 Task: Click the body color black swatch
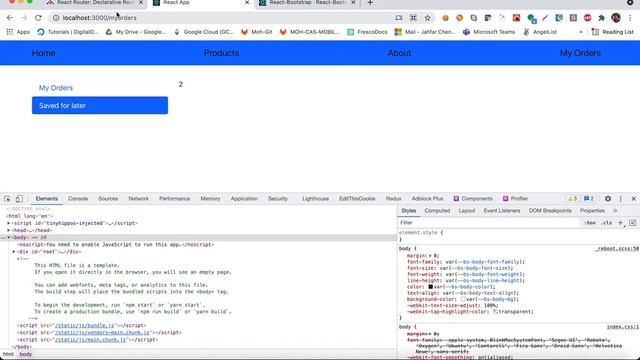click(x=430, y=287)
